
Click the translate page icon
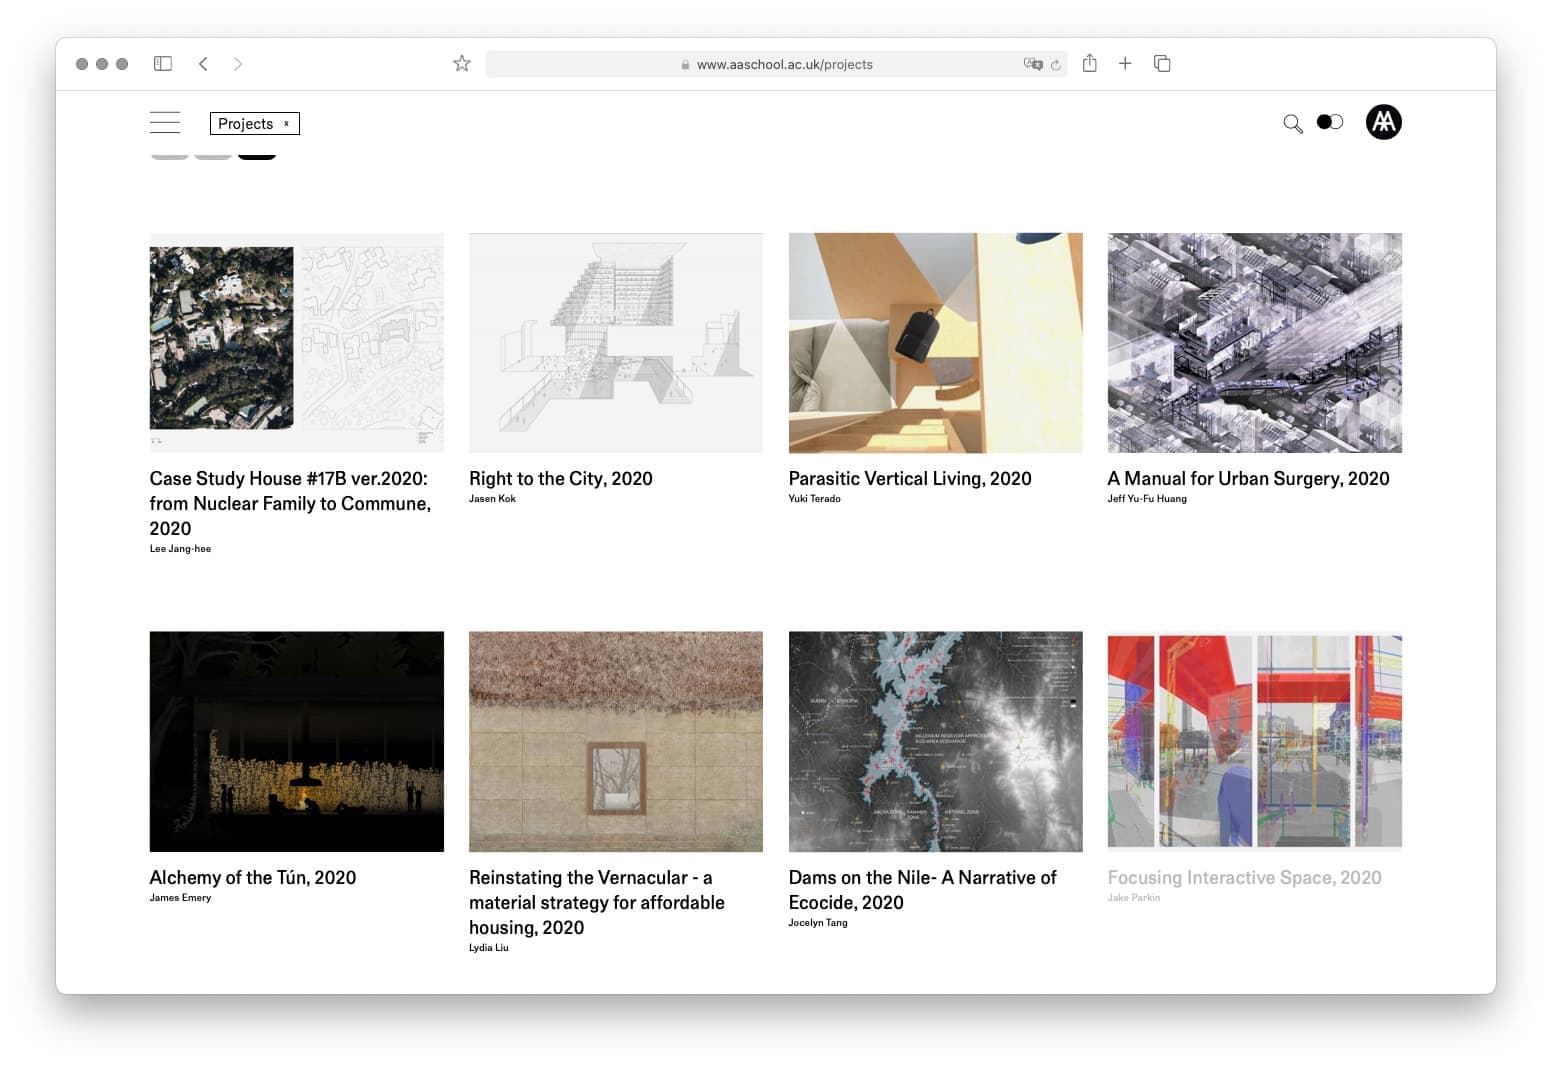point(1032,64)
